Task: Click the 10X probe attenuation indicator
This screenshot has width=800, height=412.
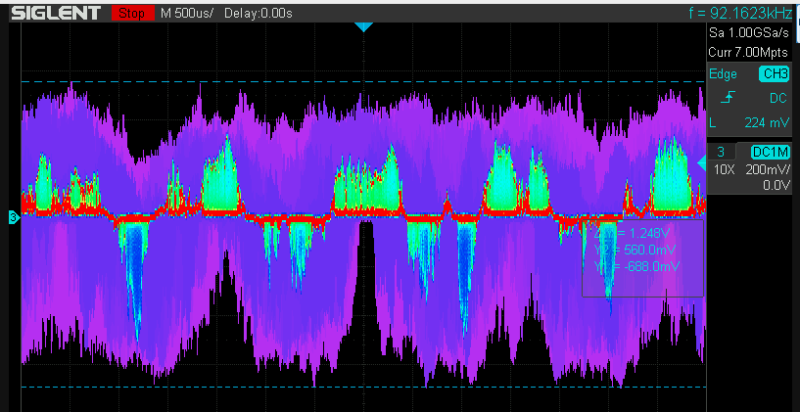Action: click(x=723, y=169)
